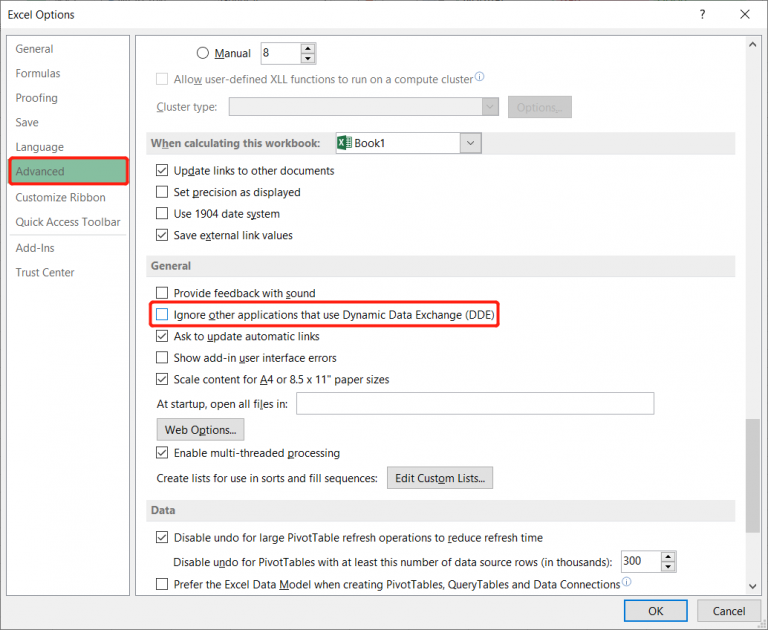Click the startup files folder input field
768x630 pixels.
pos(475,404)
